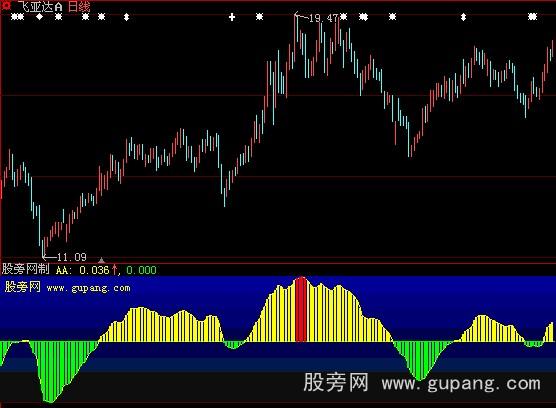Viewport: 556px width, 408px height.
Task: Select the stock name 飞亚达A
Action: click(40, 6)
